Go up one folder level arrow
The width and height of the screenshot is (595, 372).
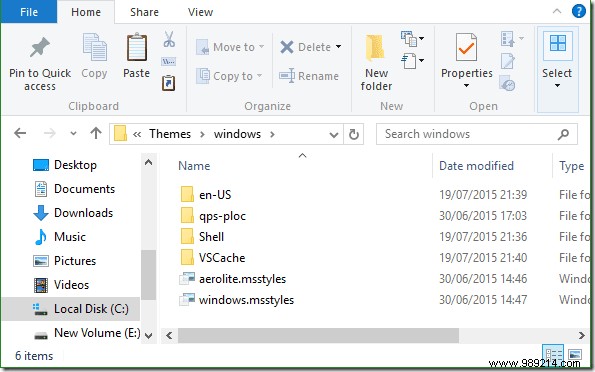pyautogui.click(x=96, y=133)
